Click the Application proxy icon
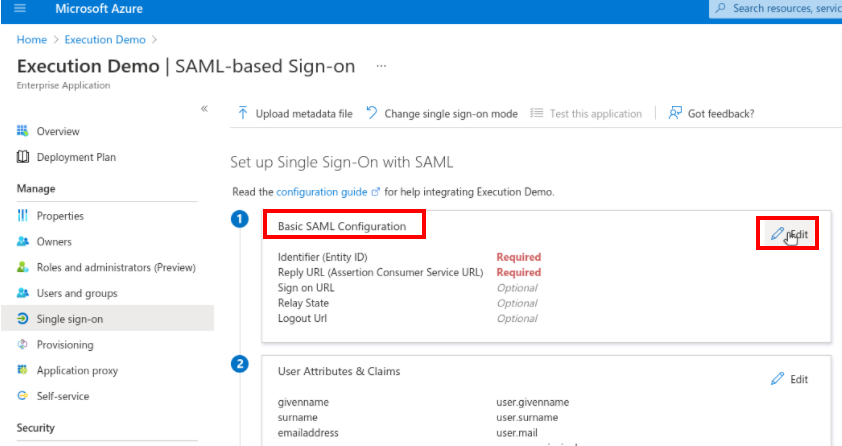The image size is (842, 446). click(23, 370)
